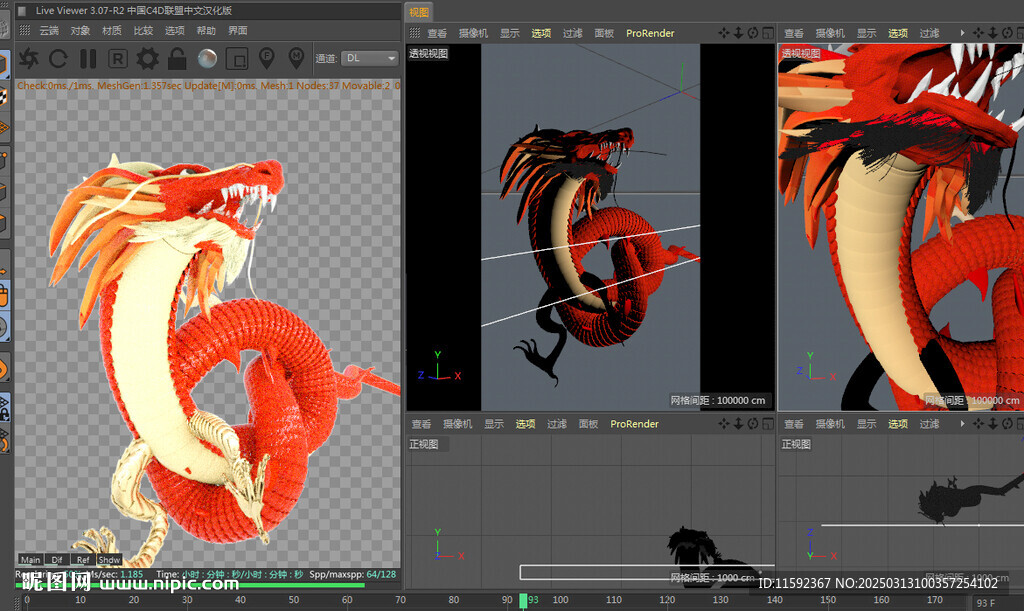Viewport: 1024px width, 611px height.
Task: Click the green timeline playhead at frame 93
Action: point(523,601)
